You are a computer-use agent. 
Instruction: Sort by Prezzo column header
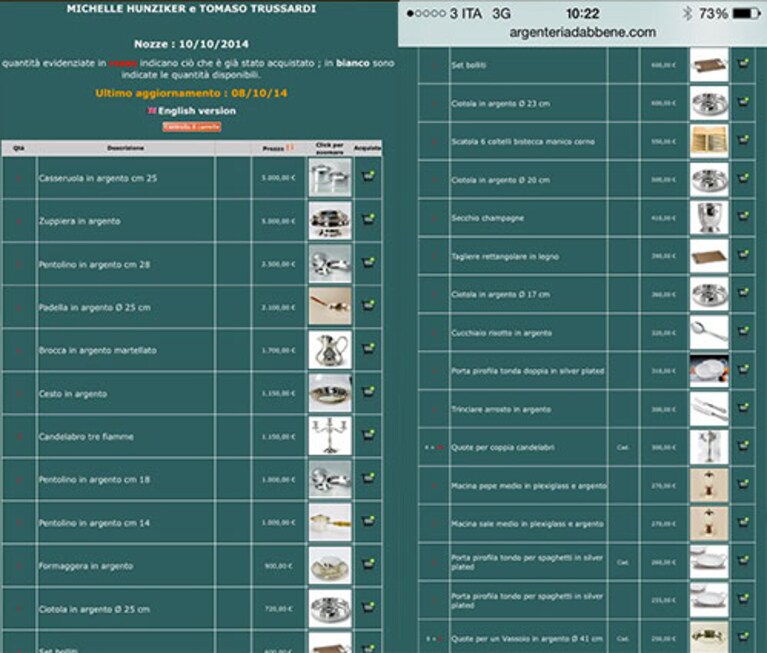pyautogui.click(x=278, y=148)
